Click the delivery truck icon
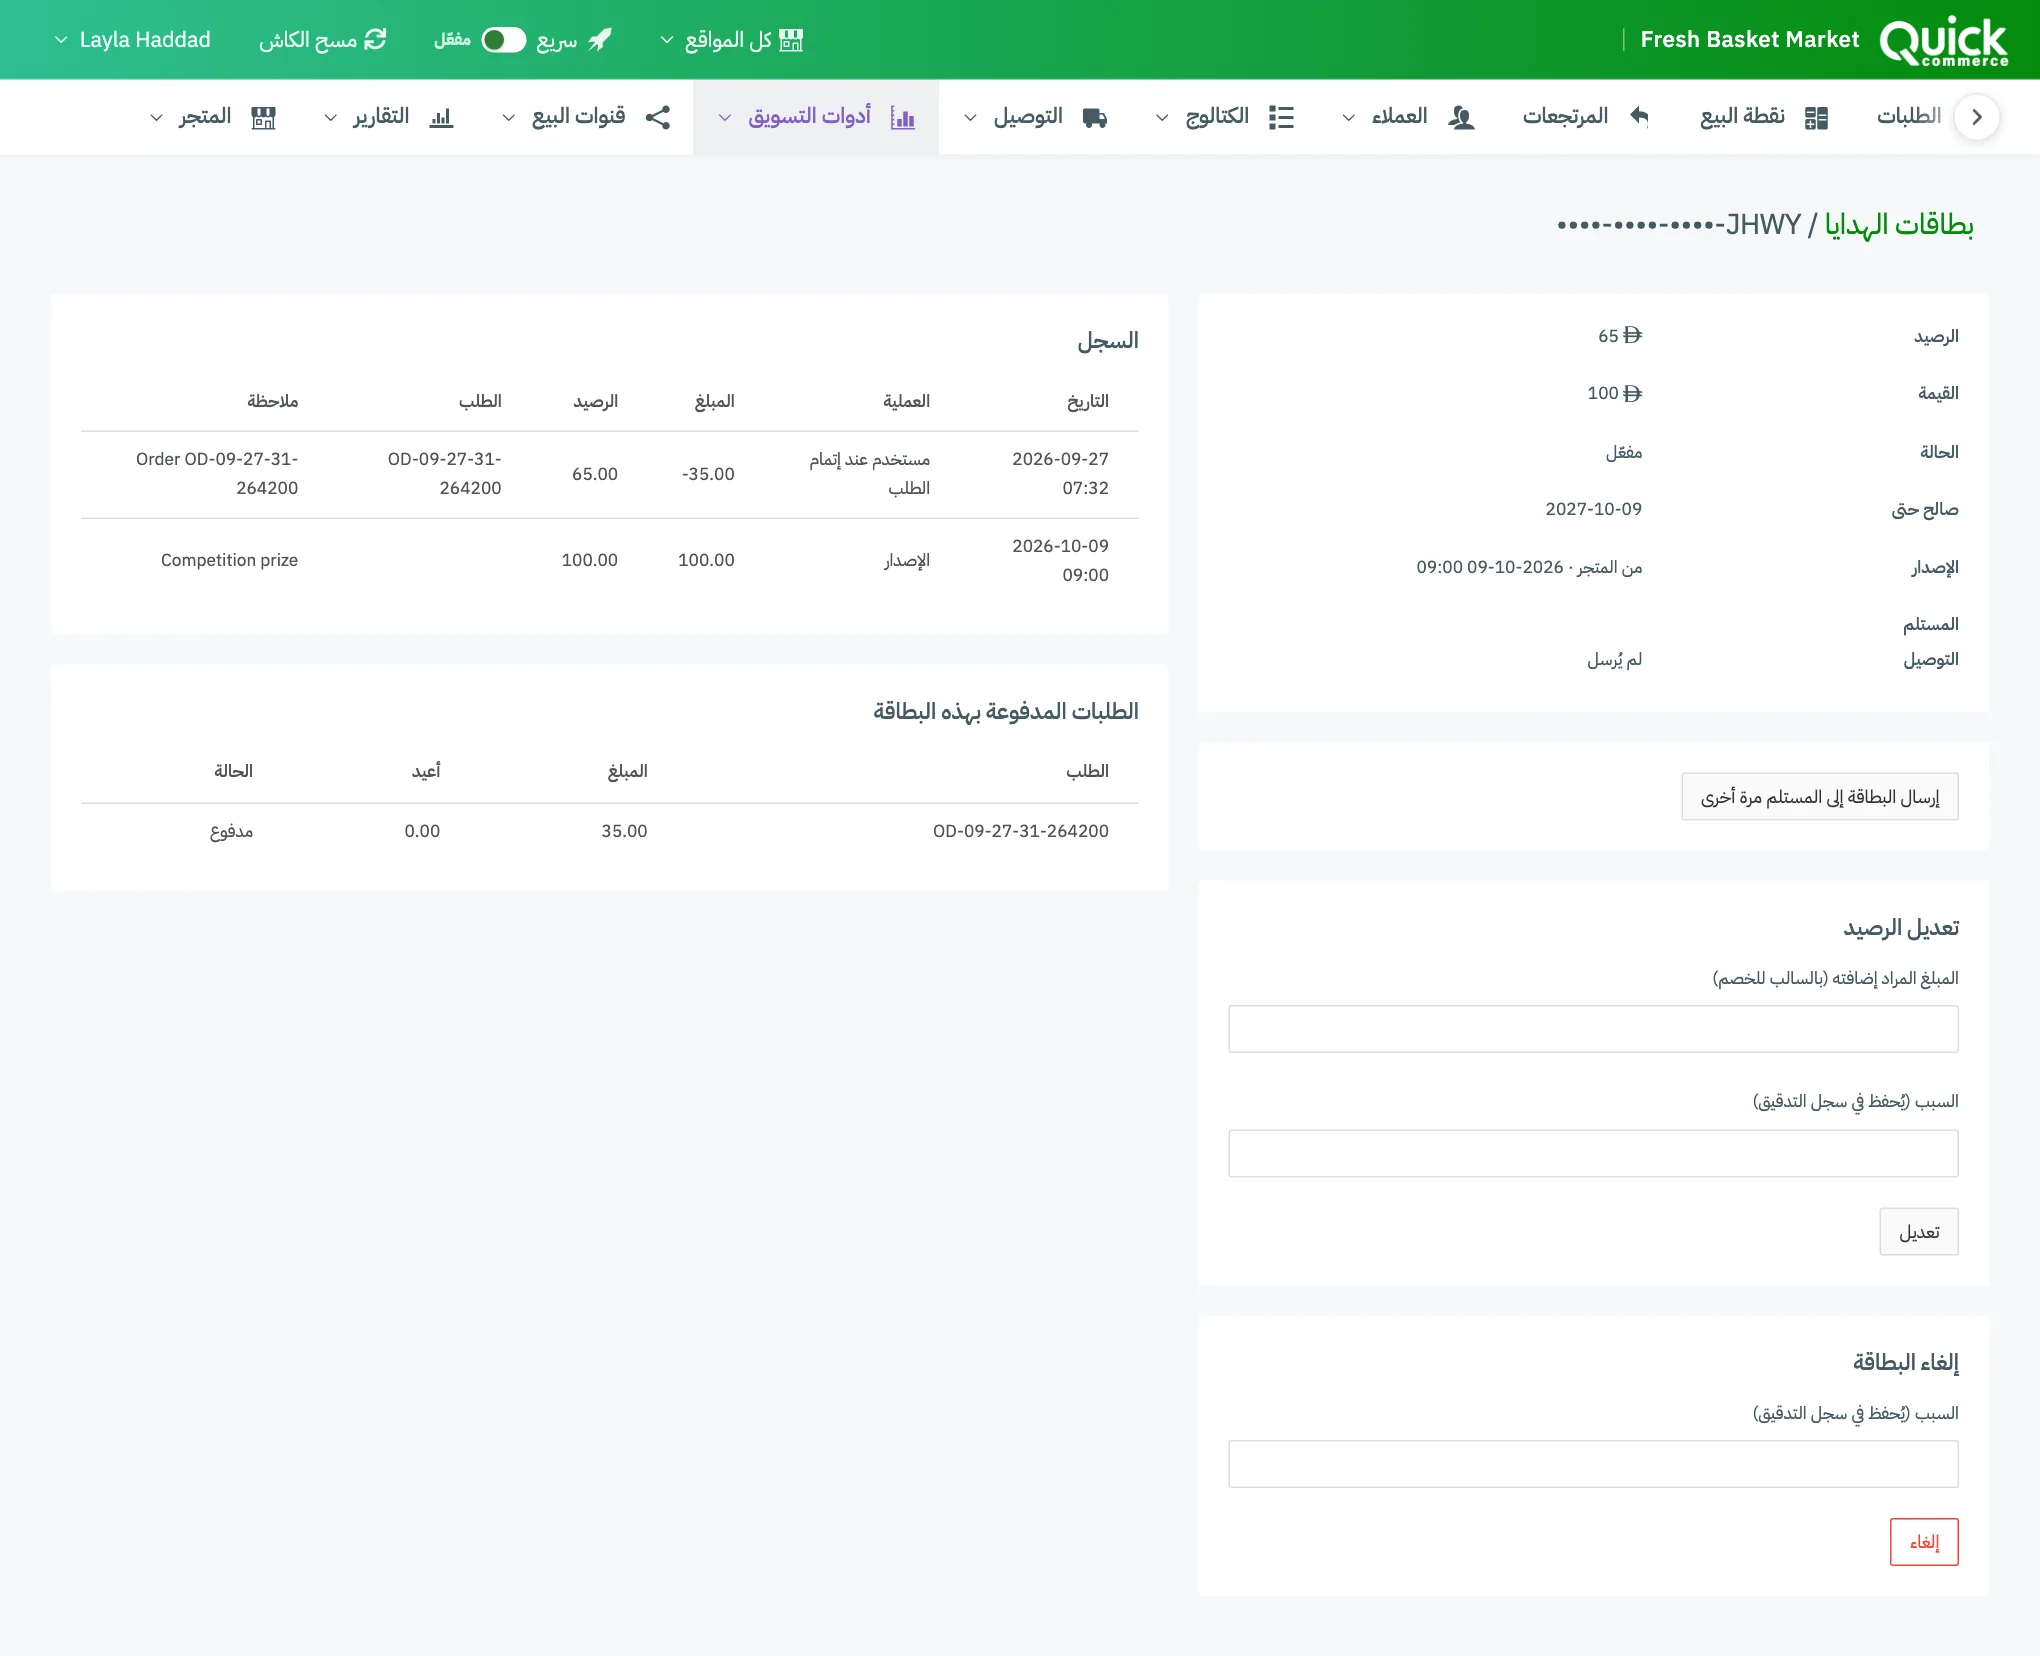 click(x=1095, y=118)
